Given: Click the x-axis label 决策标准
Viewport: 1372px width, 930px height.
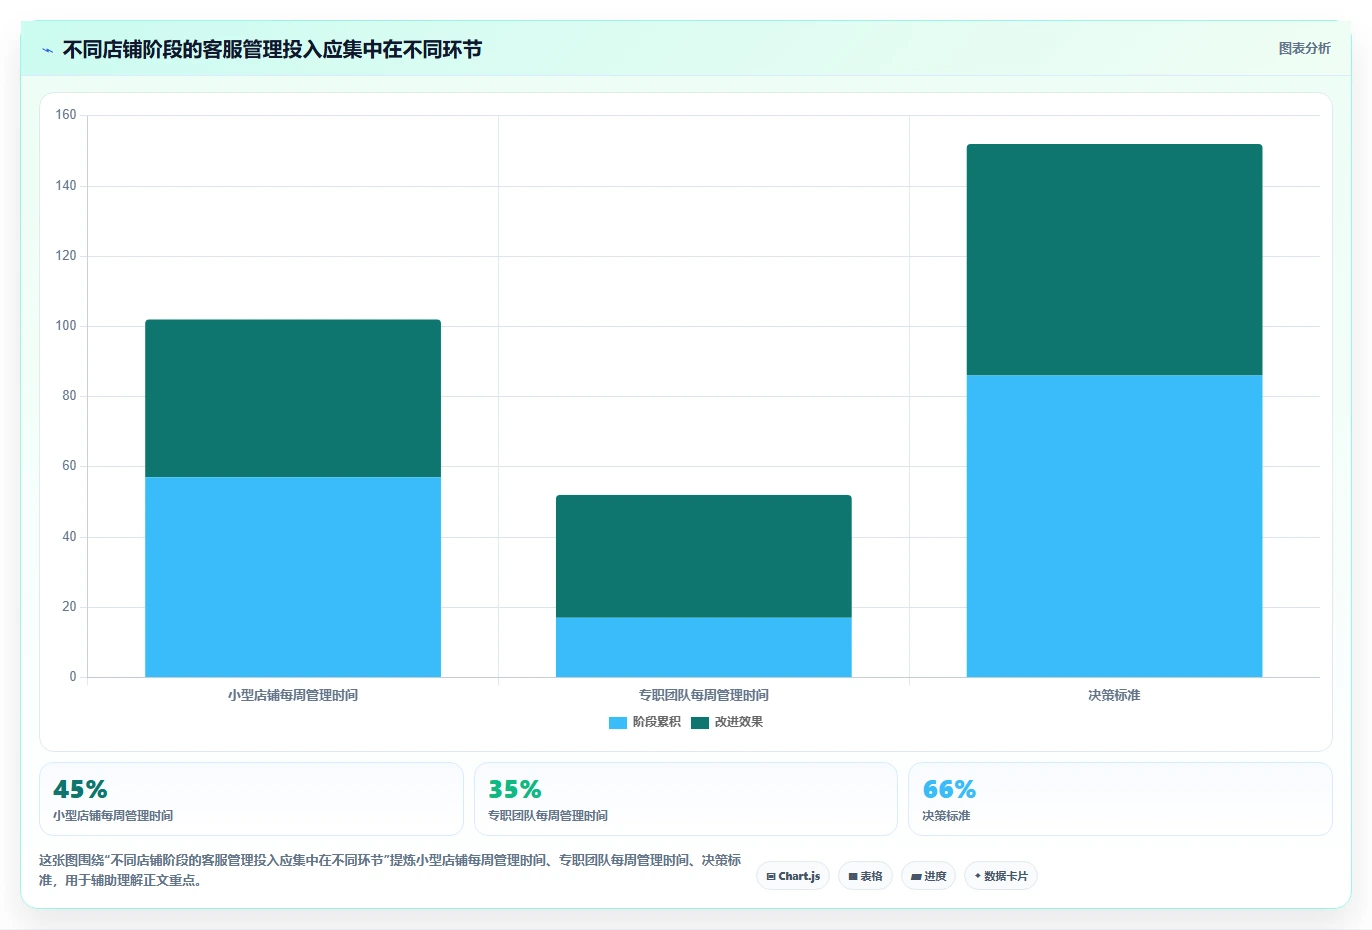Looking at the screenshot, I should [1114, 695].
